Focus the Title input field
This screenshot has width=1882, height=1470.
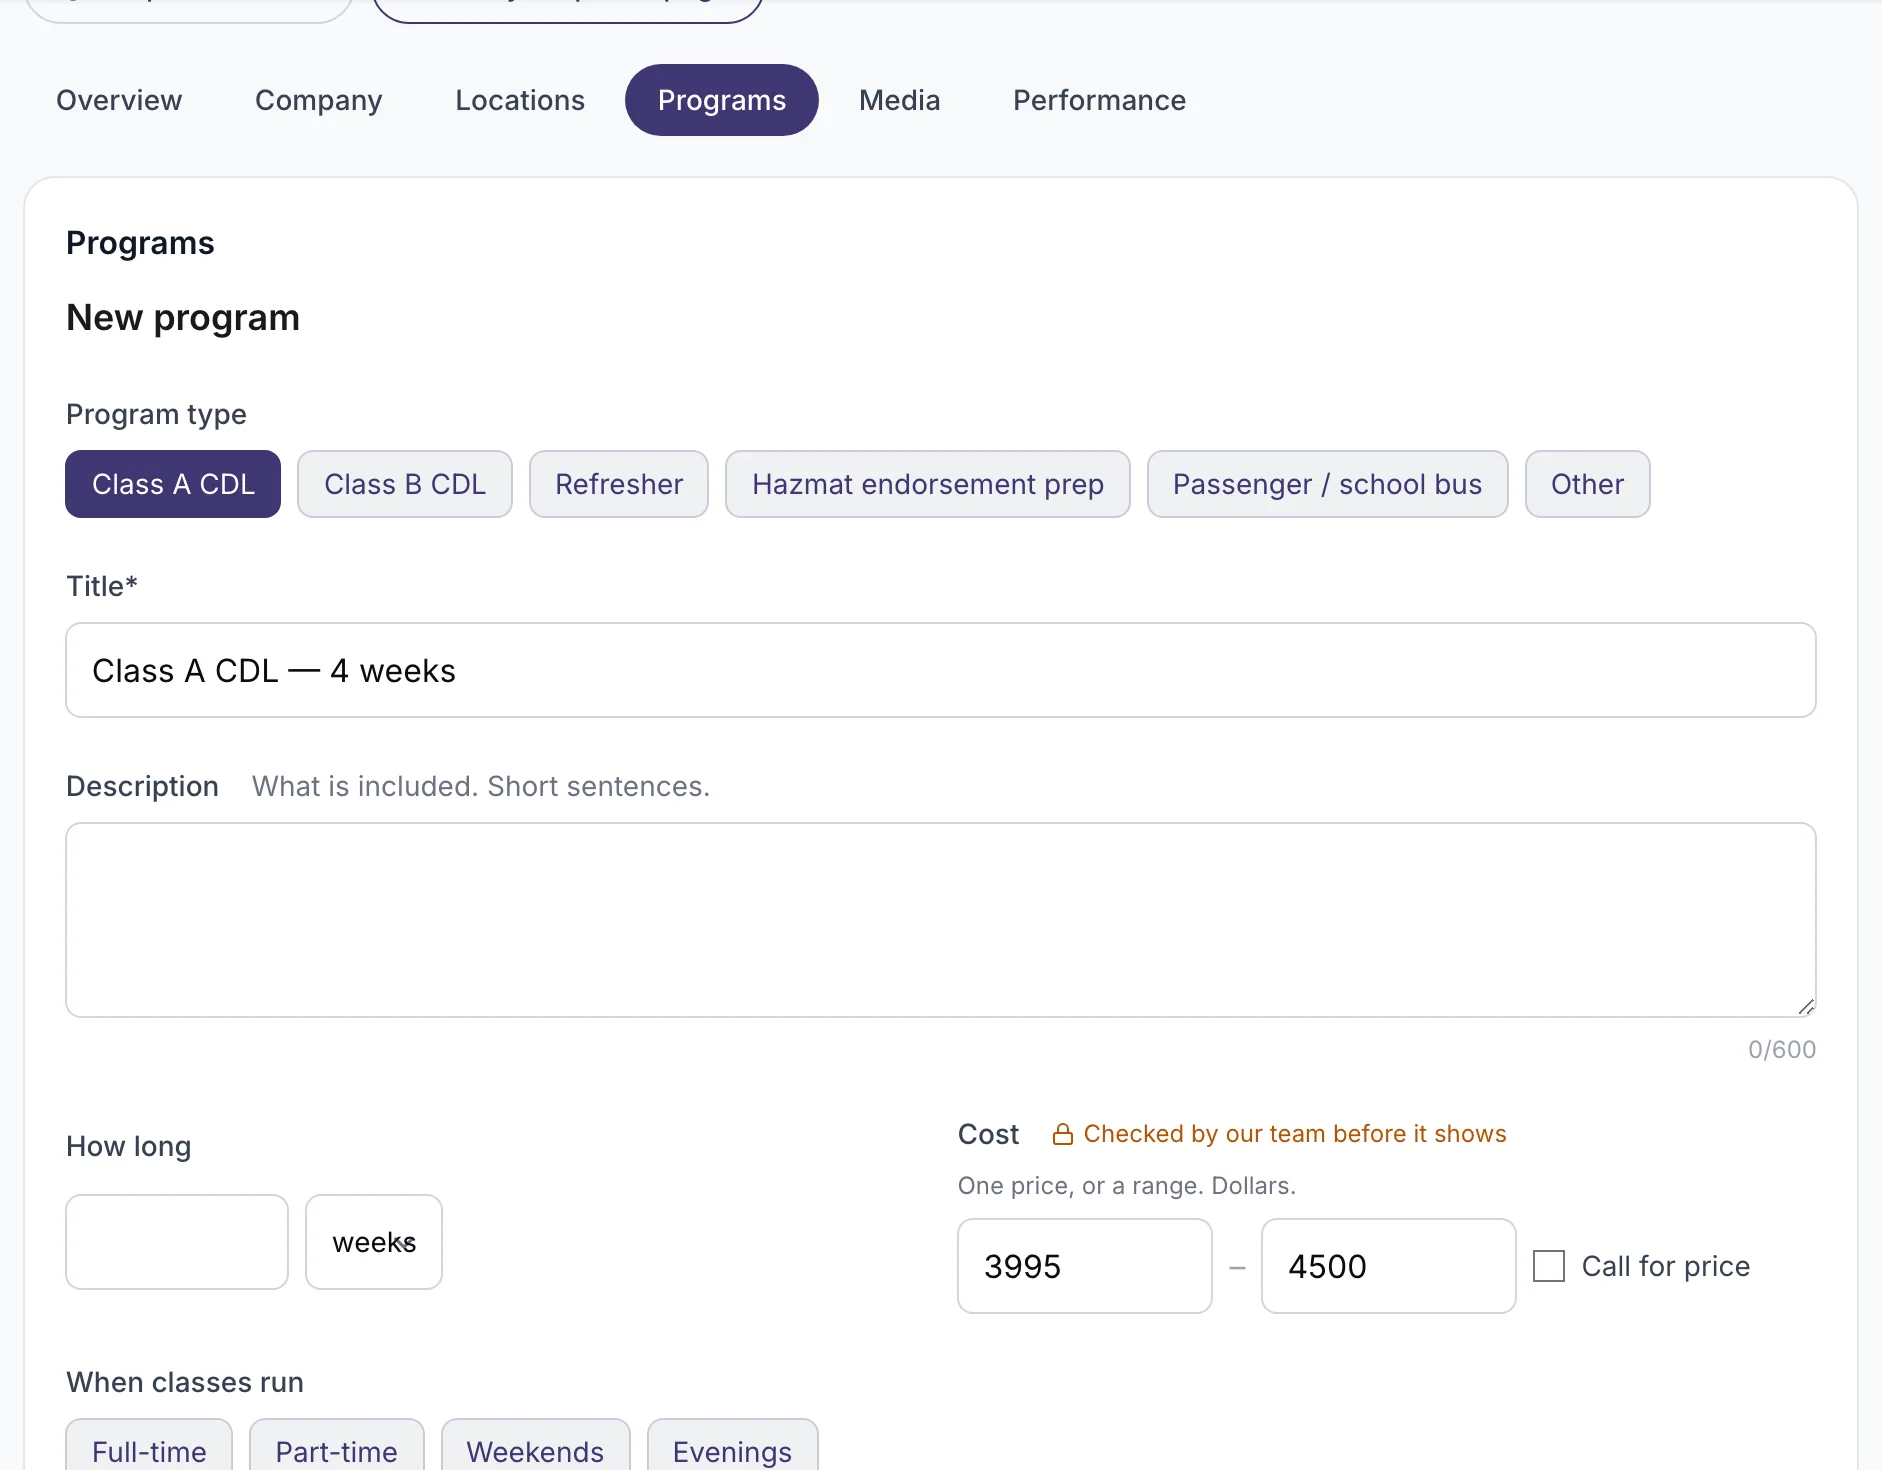coord(941,670)
